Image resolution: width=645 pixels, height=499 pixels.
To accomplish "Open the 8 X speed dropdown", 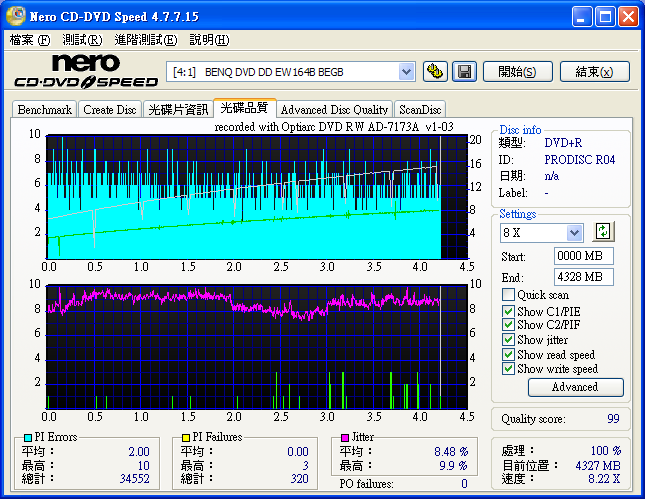I will (x=575, y=233).
